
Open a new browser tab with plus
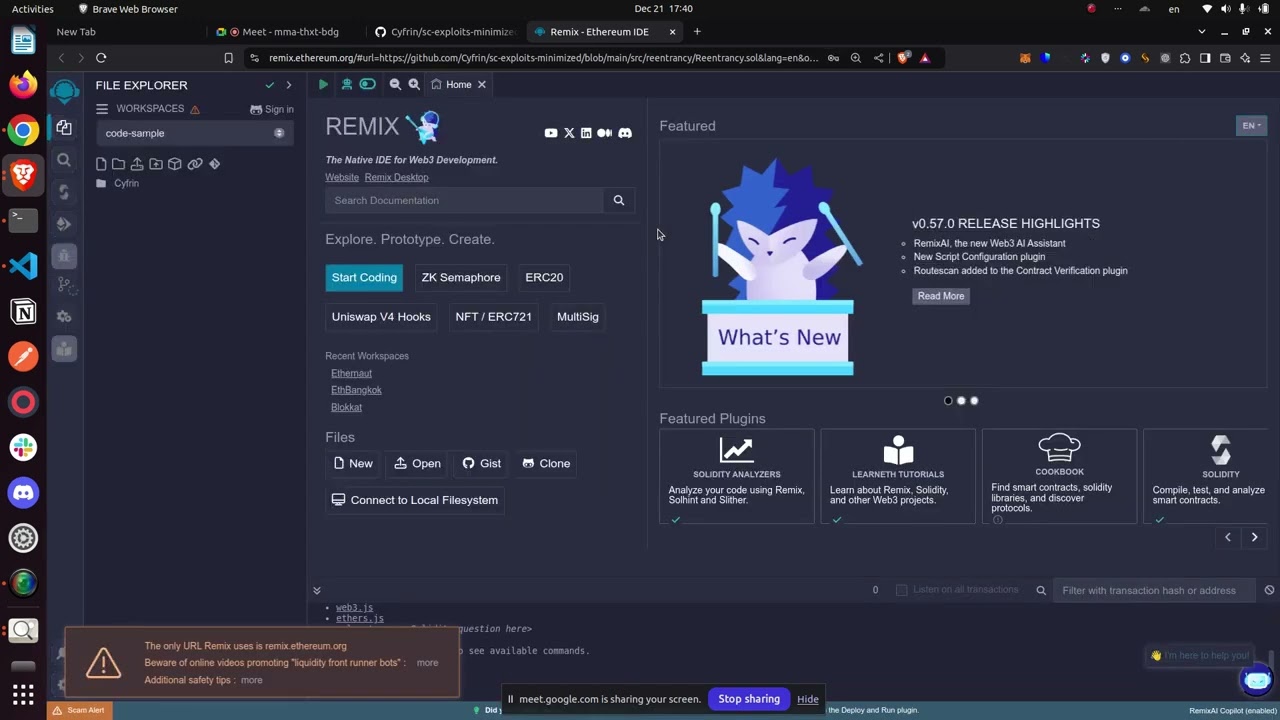697,32
